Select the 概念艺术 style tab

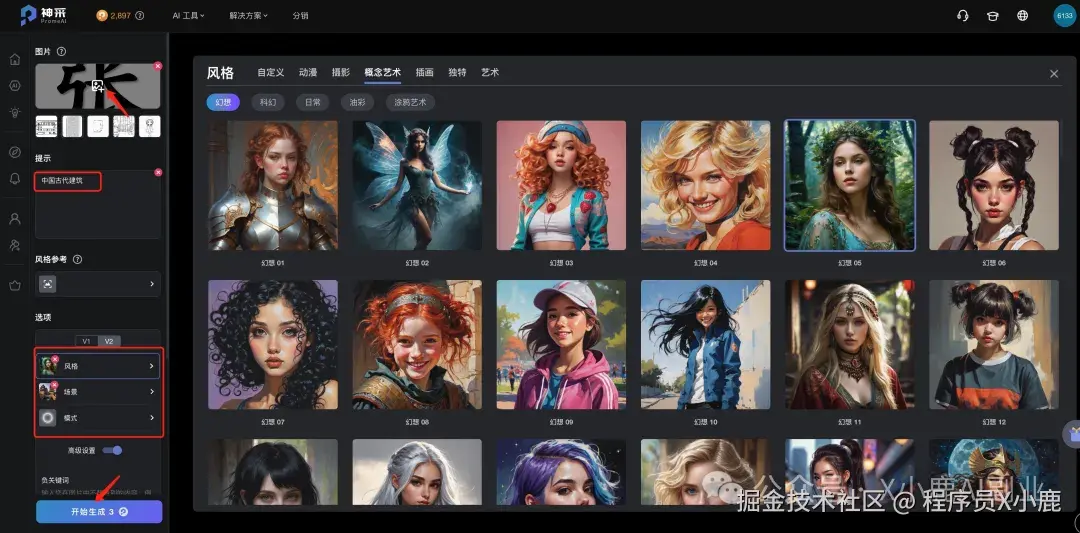point(383,72)
